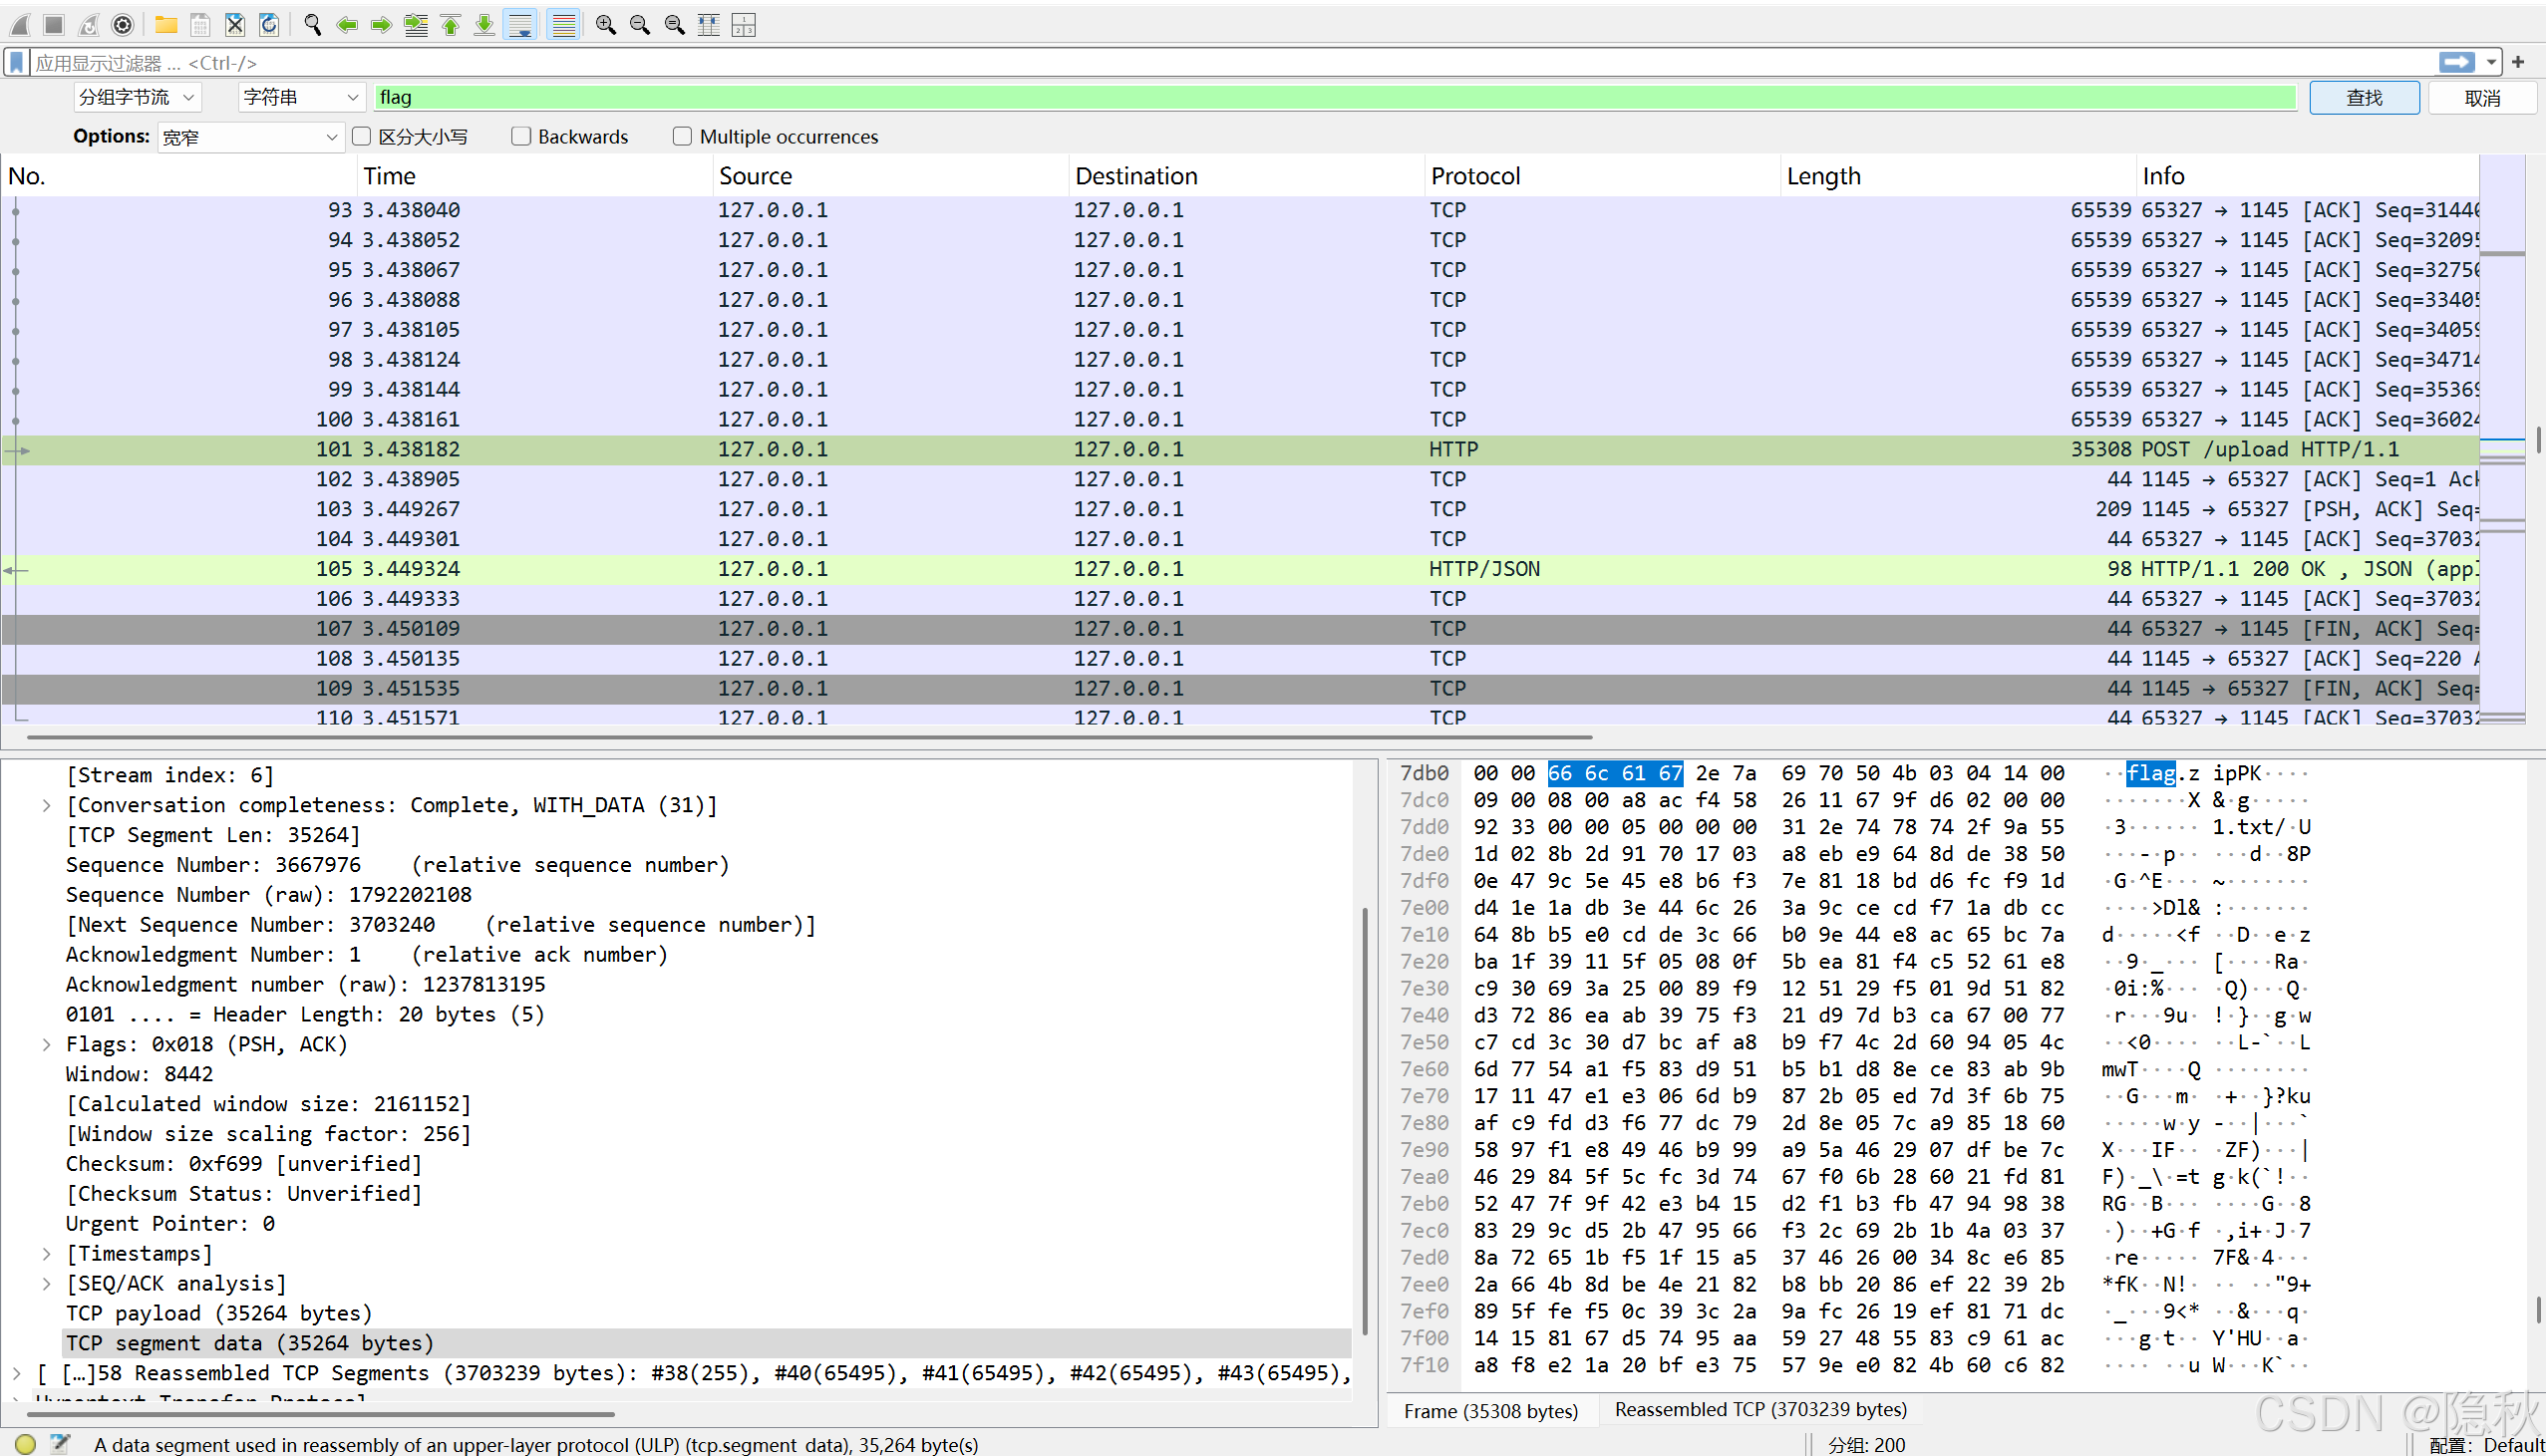
Task: Go to the last packet
Action: (x=484, y=25)
